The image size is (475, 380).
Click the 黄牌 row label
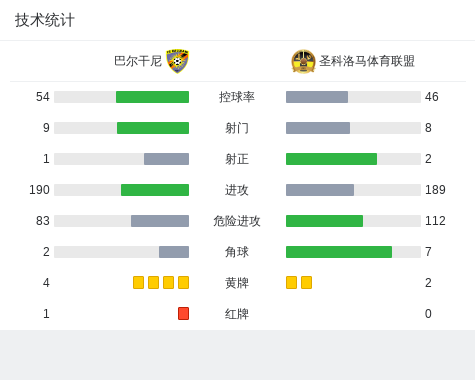point(237,283)
